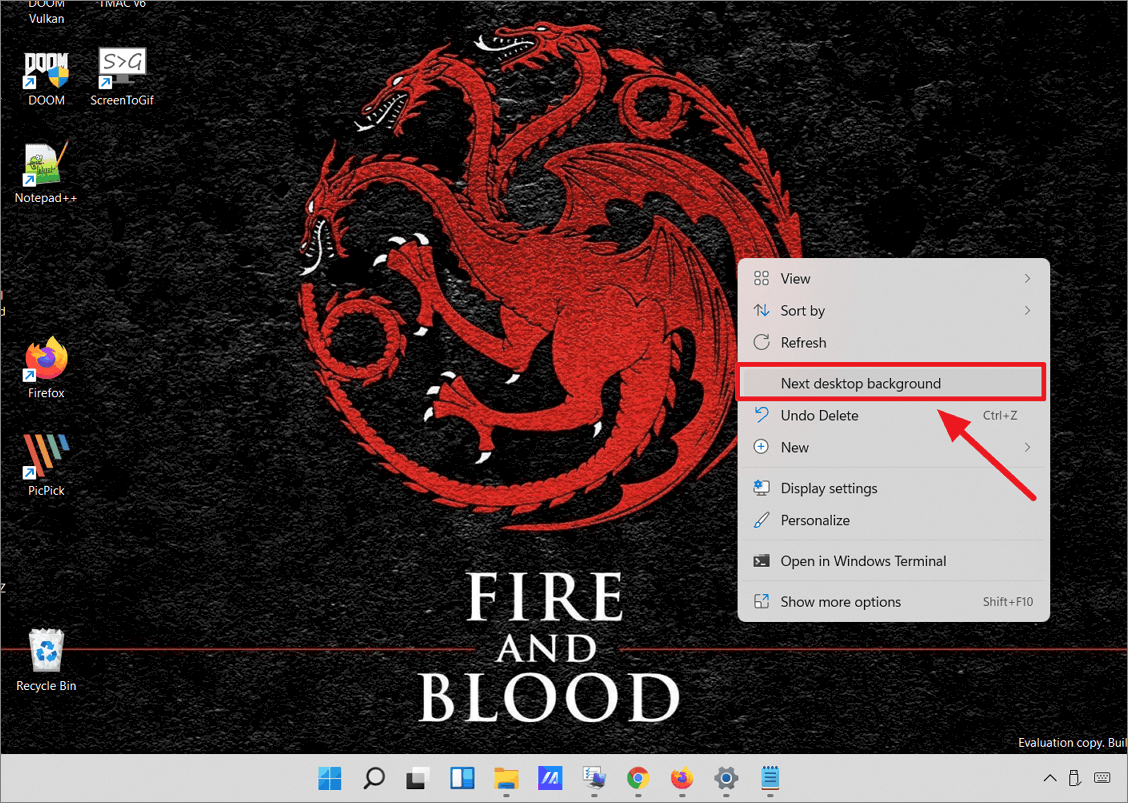
Task: Open Settings gear on the taskbar
Action: (x=726, y=778)
